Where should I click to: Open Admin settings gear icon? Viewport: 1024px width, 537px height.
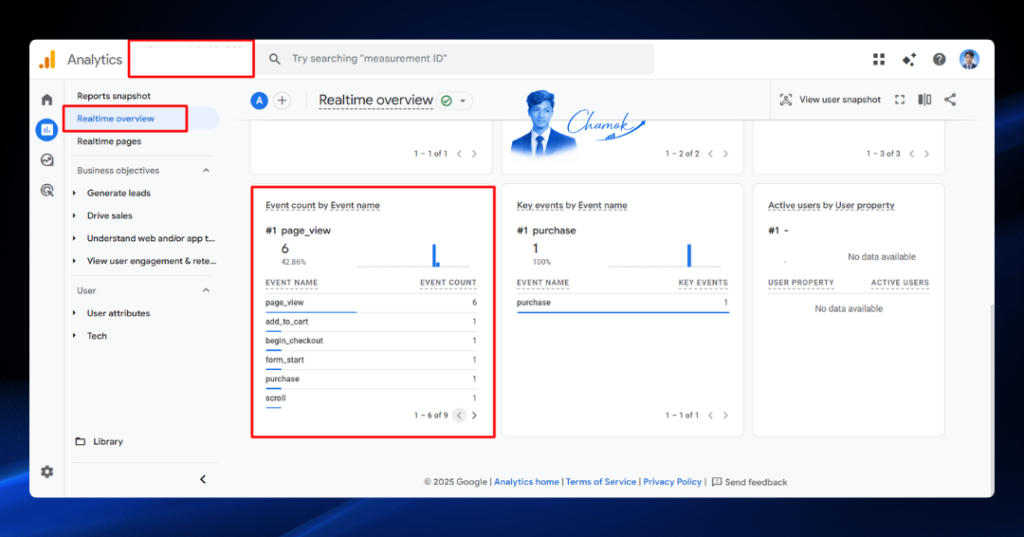pyautogui.click(x=47, y=472)
